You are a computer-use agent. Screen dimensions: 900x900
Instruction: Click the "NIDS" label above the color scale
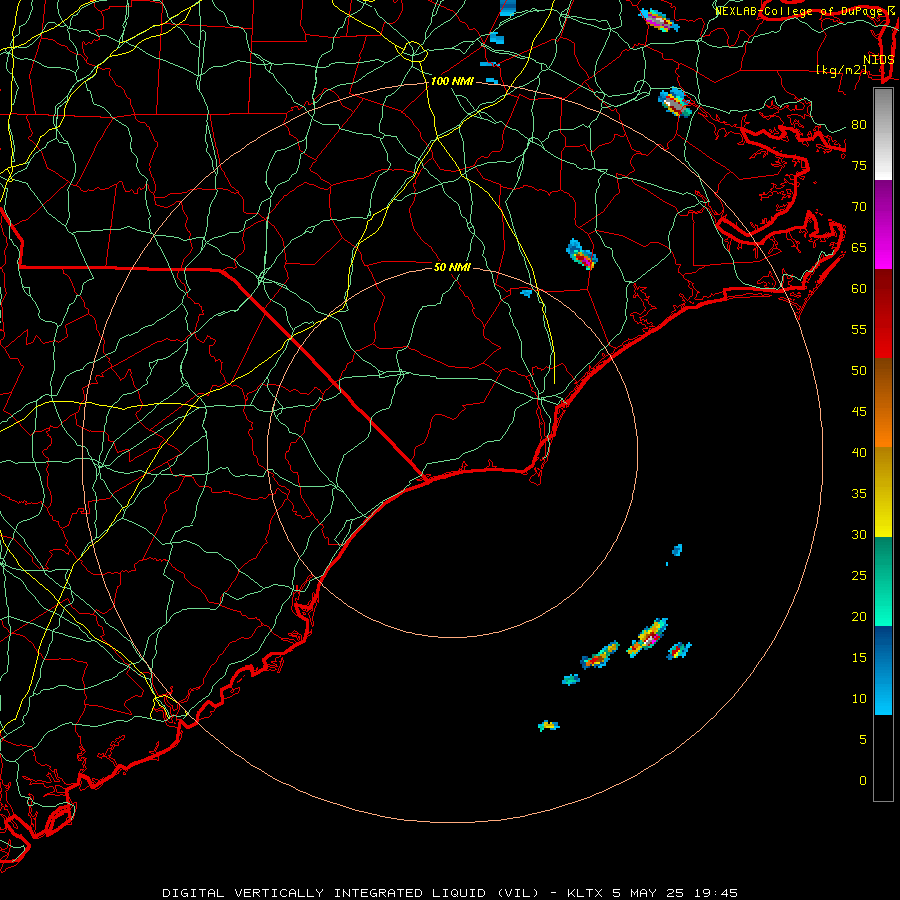point(879,60)
